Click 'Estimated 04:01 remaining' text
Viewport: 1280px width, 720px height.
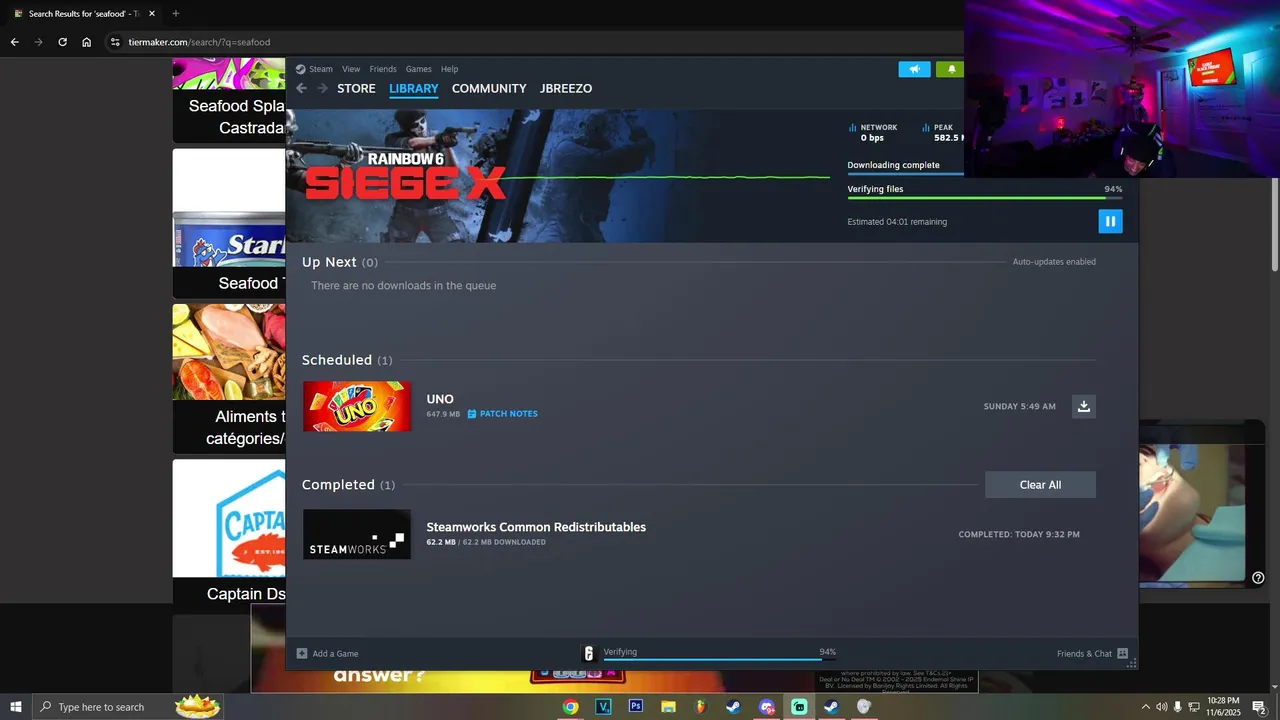(897, 221)
